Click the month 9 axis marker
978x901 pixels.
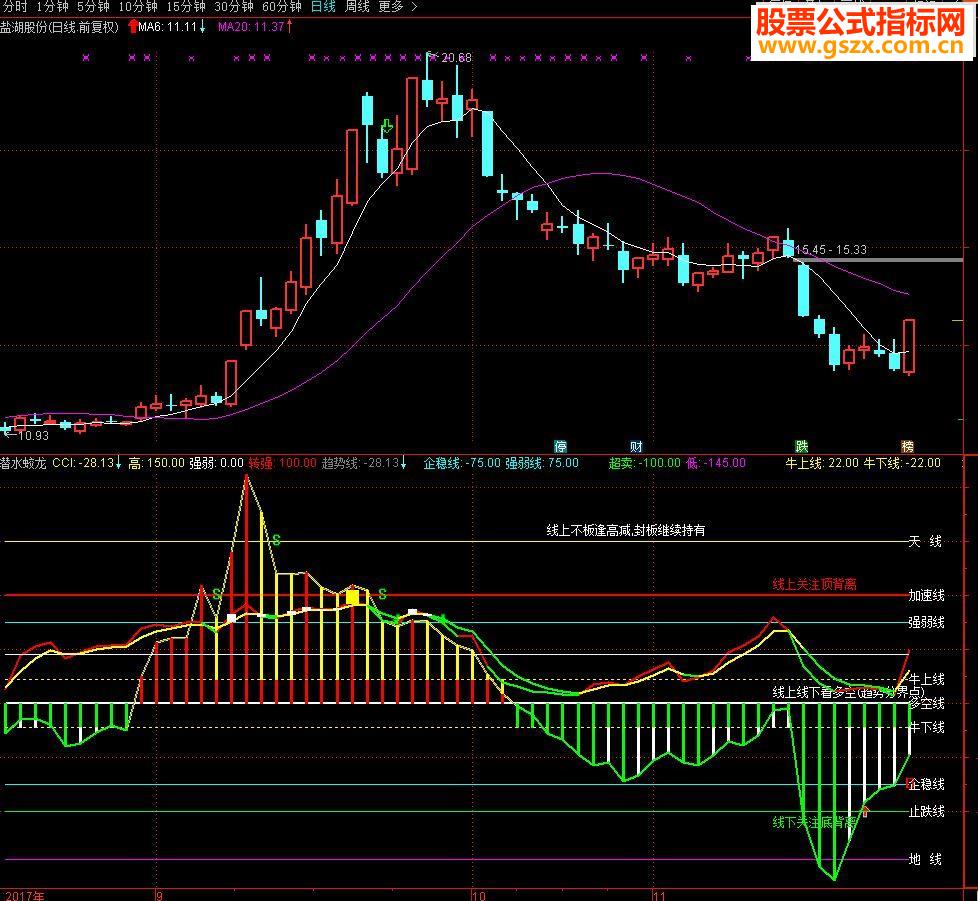[160, 895]
